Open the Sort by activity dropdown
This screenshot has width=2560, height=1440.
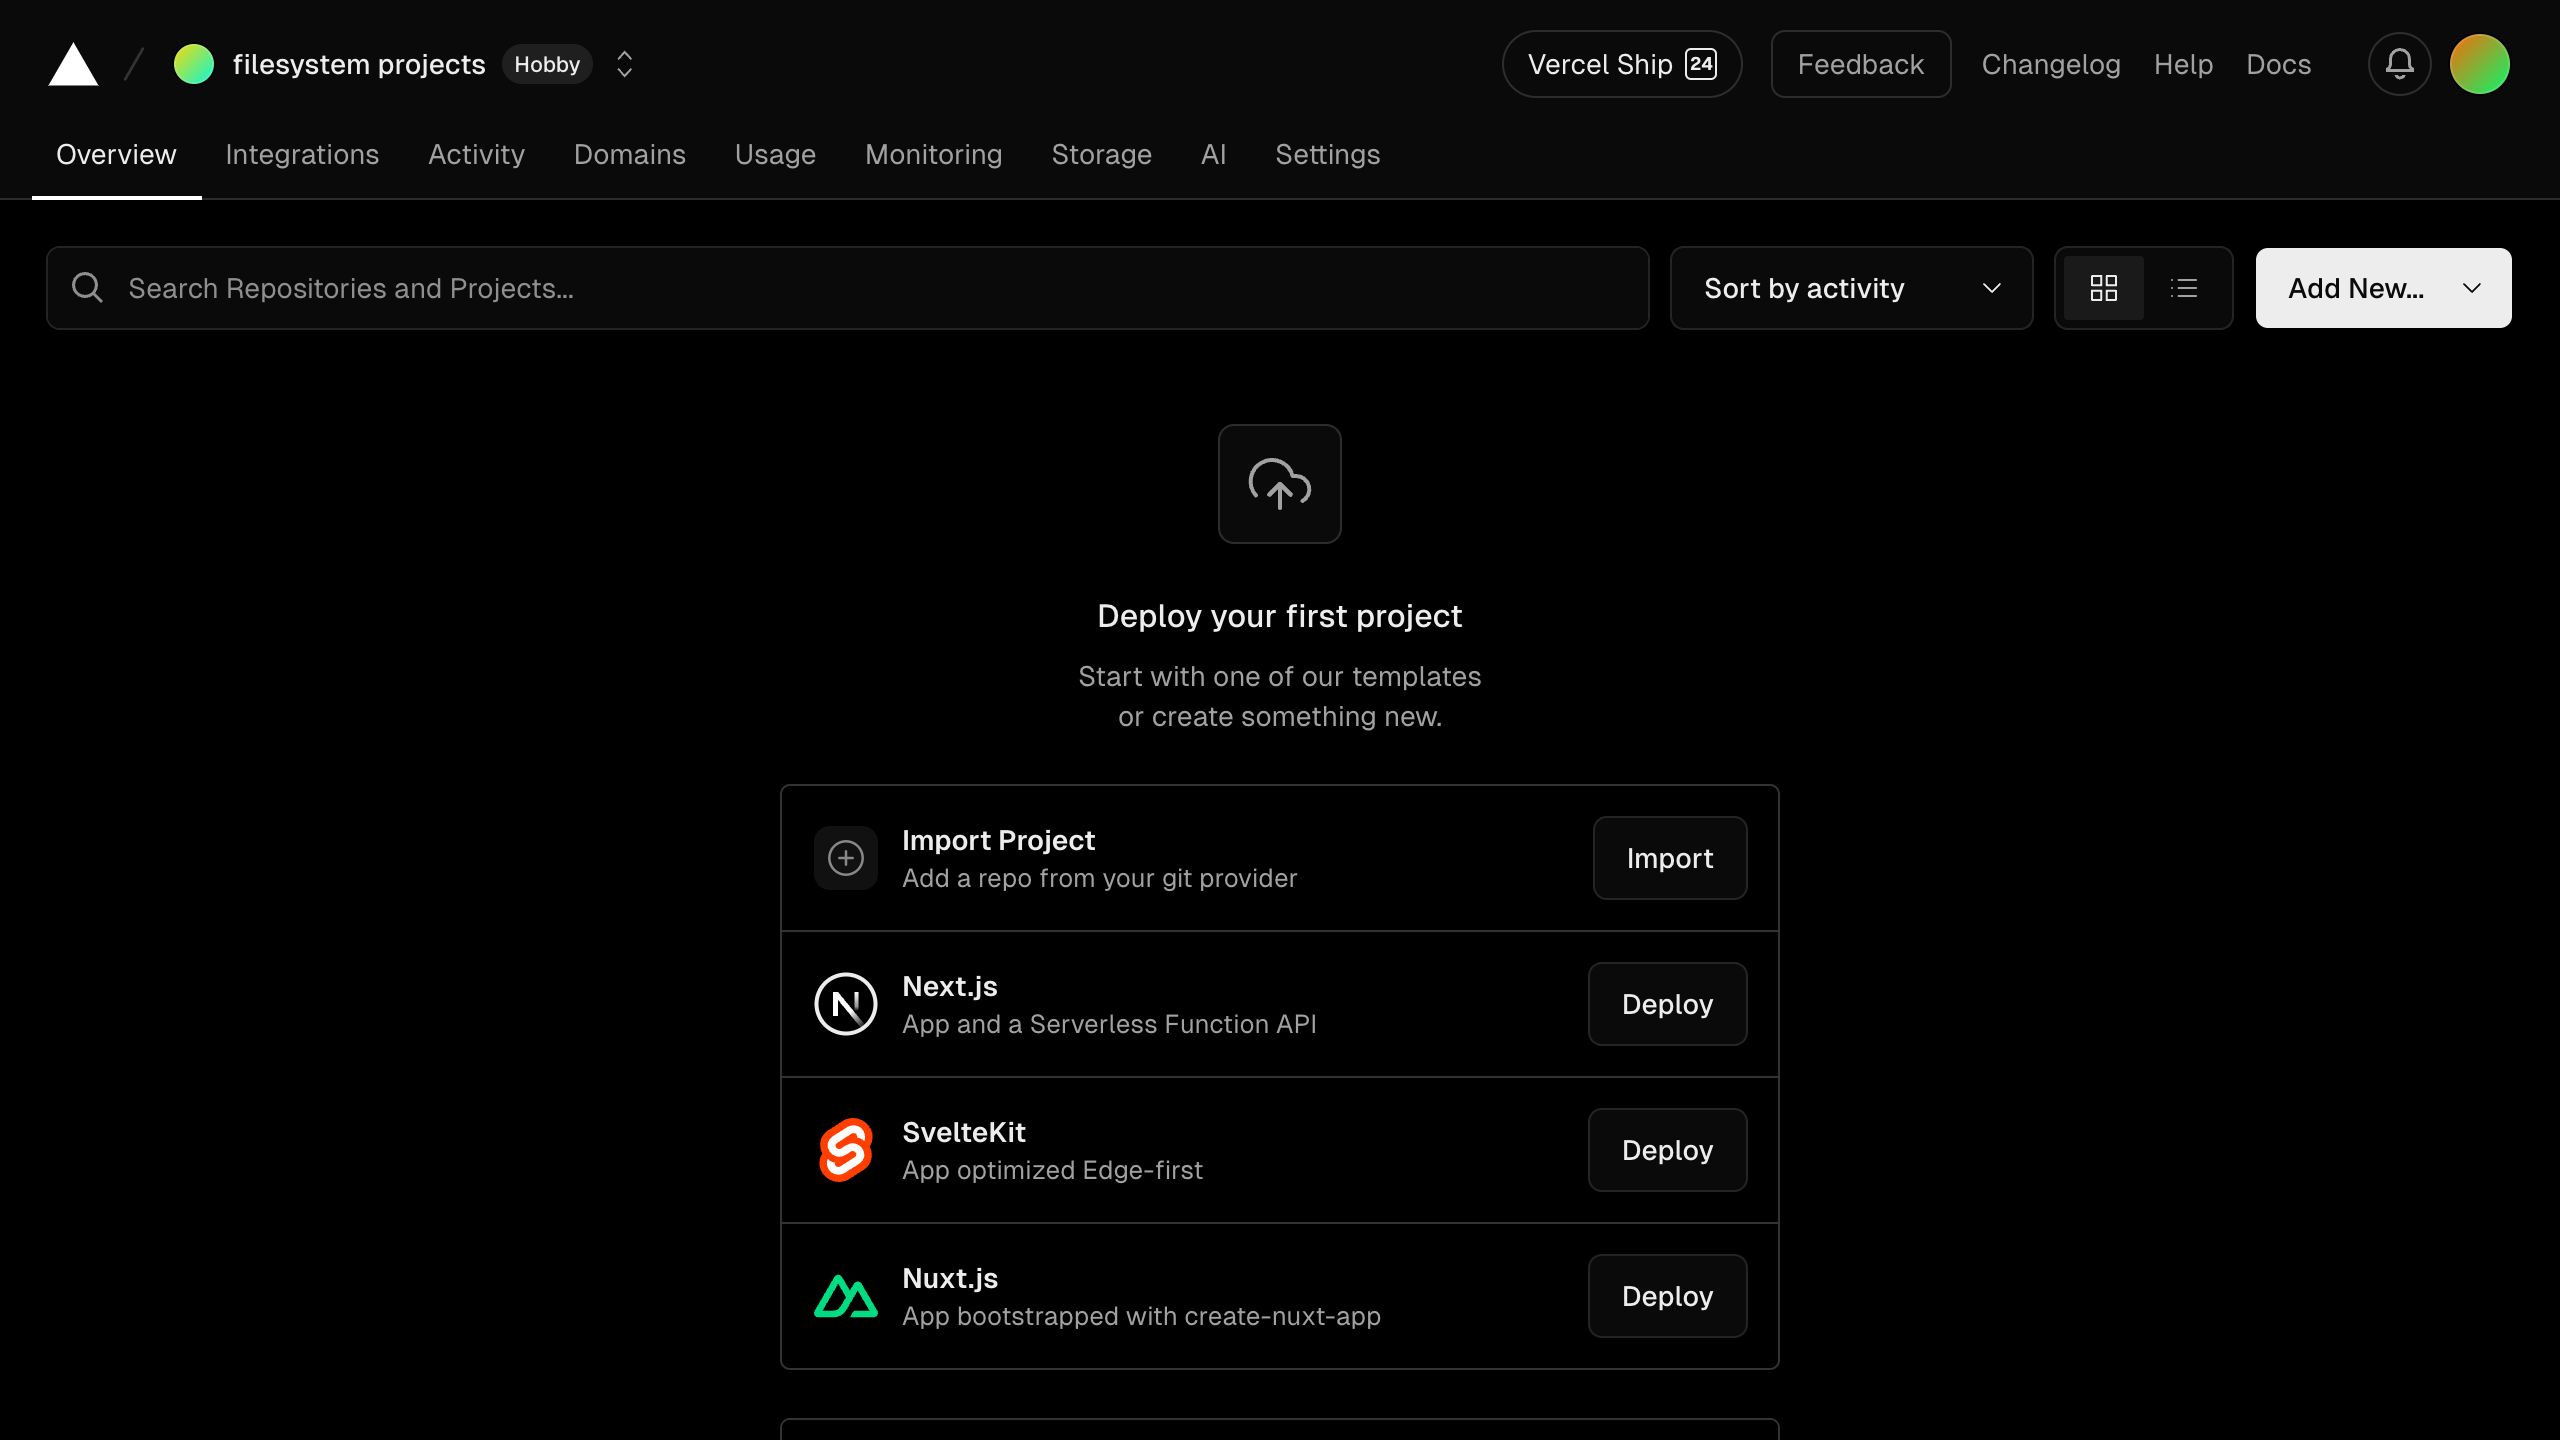1852,288
